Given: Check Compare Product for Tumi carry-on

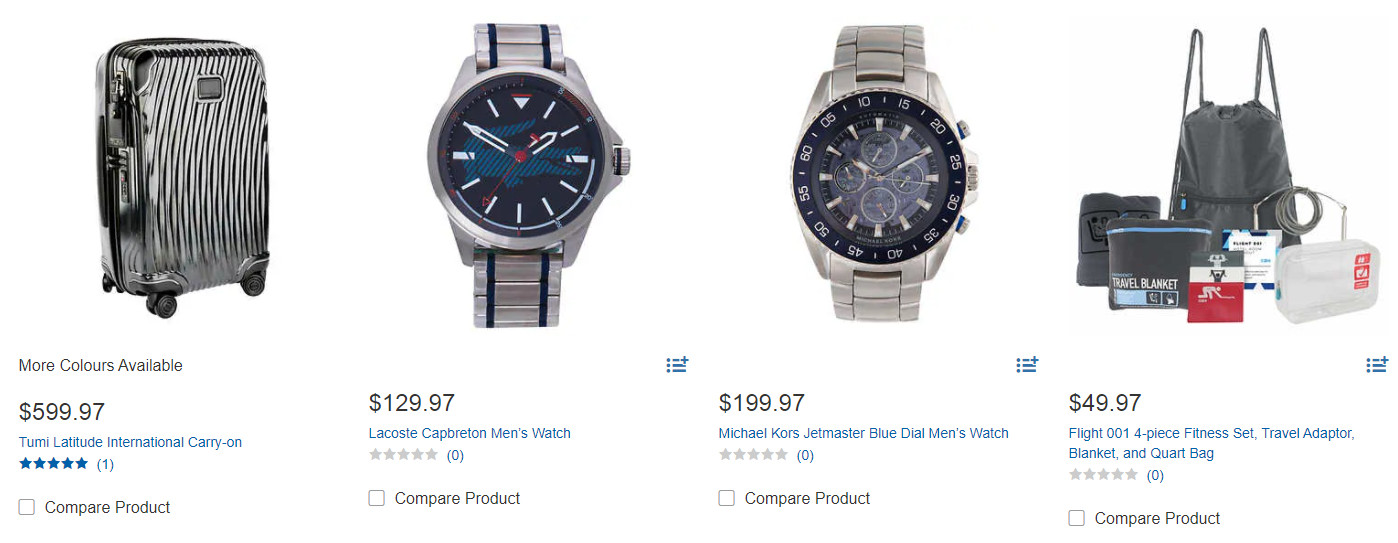Looking at the screenshot, I should point(27,507).
